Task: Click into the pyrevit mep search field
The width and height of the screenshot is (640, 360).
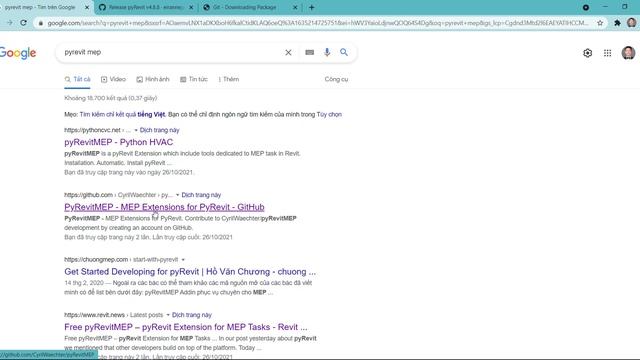Action: (x=171, y=52)
